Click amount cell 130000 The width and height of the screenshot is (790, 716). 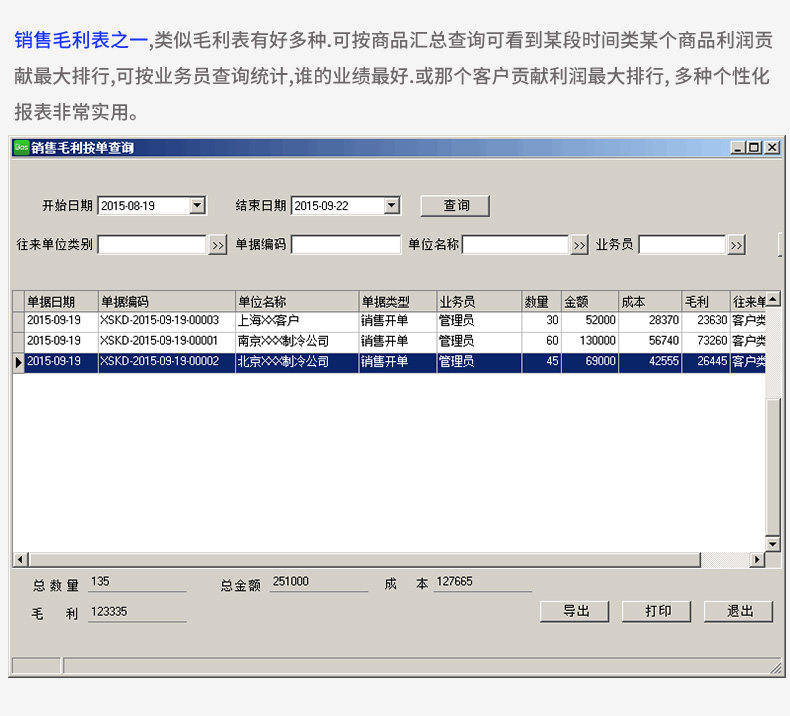click(x=590, y=342)
